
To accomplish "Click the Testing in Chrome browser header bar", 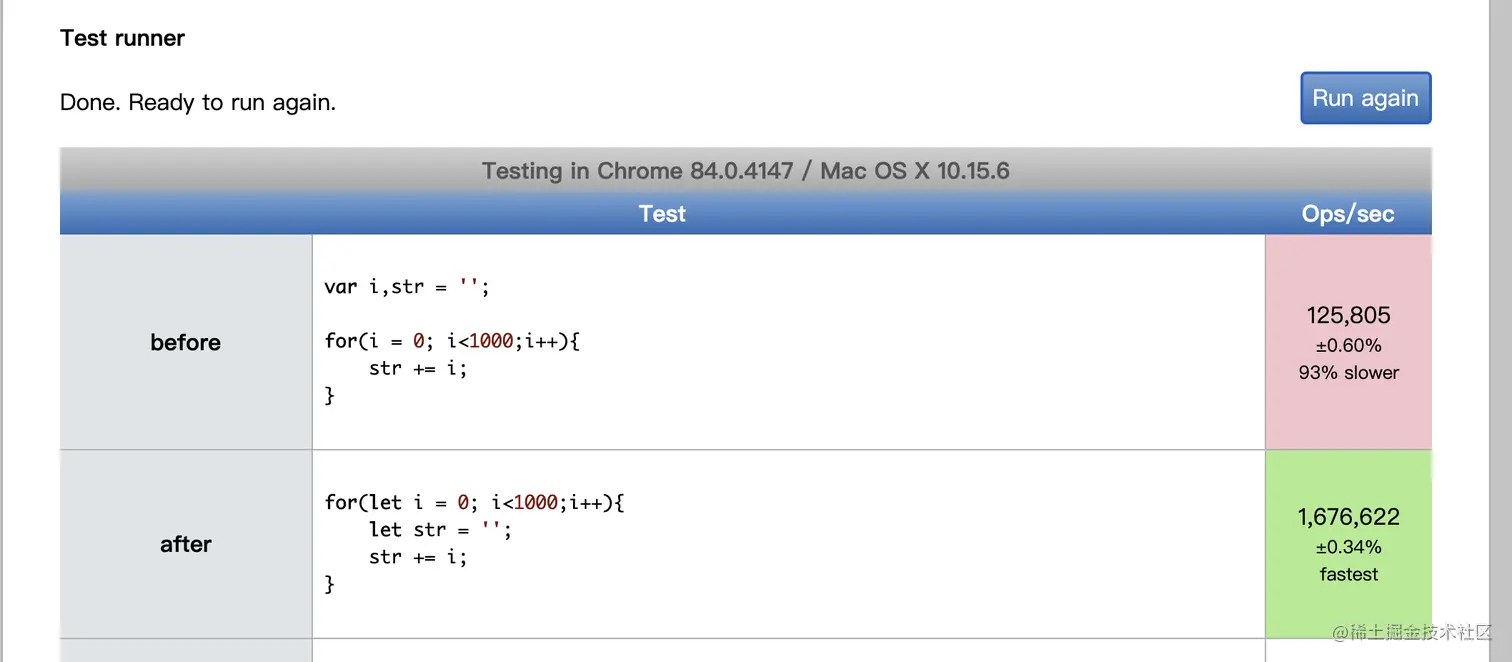I will click(745, 171).
